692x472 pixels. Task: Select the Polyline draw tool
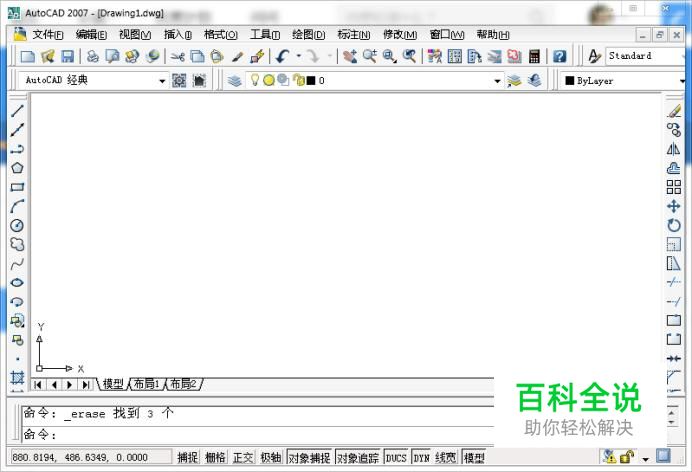17,149
